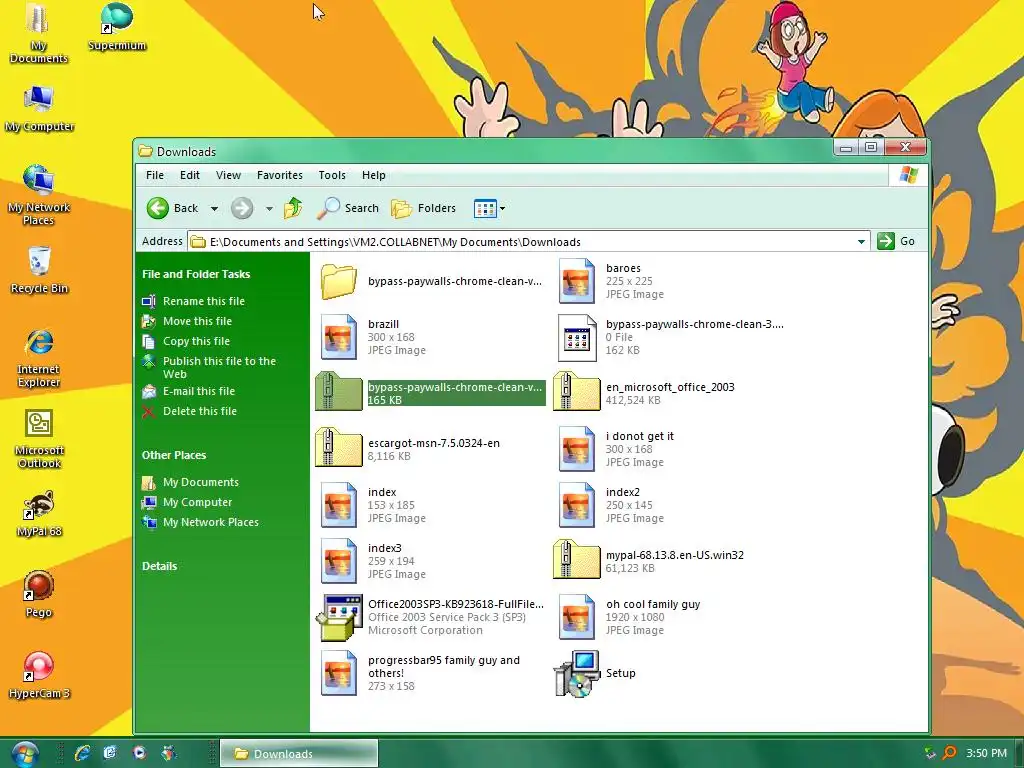1024x768 pixels.
Task: Click Move this file
Action: pos(197,321)
